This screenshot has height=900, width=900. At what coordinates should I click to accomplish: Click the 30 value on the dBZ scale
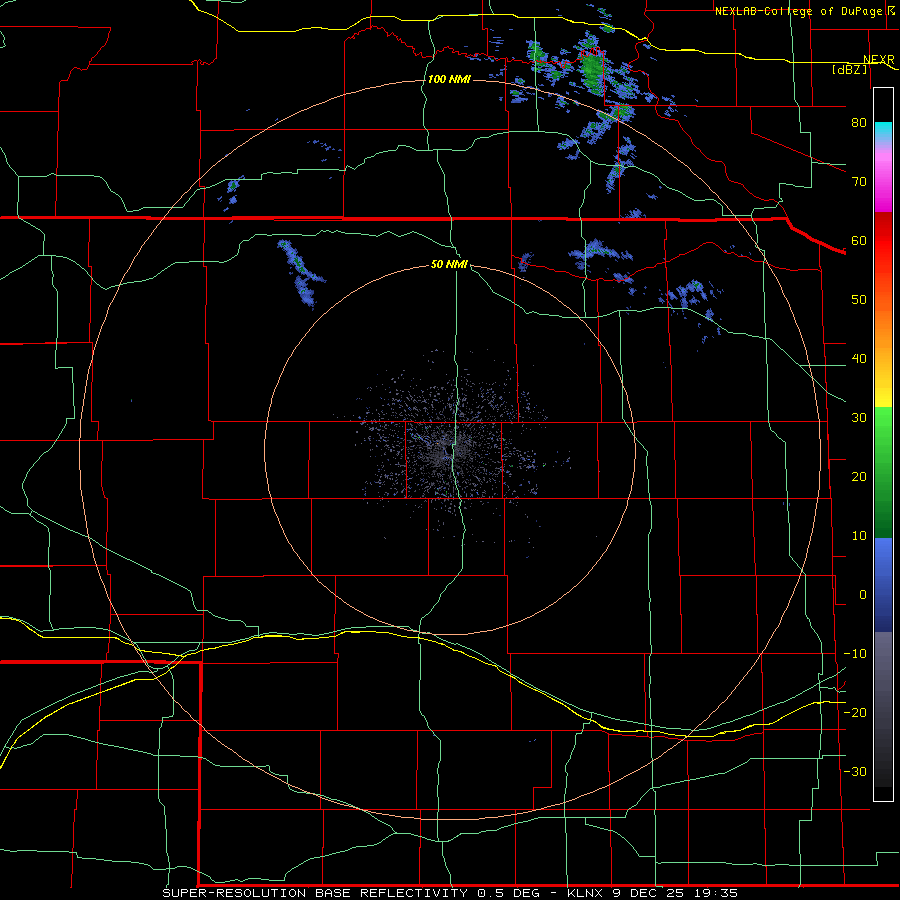pyautogui.click(x=859, y=418)
